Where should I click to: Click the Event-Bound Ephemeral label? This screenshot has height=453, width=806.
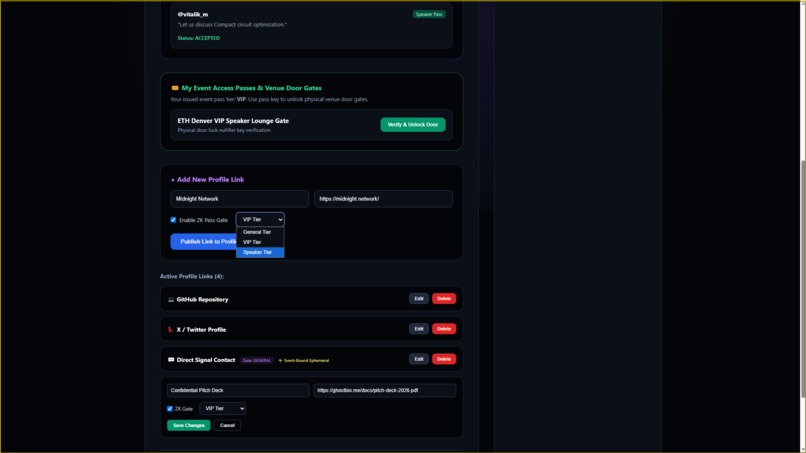pos(304,360)
